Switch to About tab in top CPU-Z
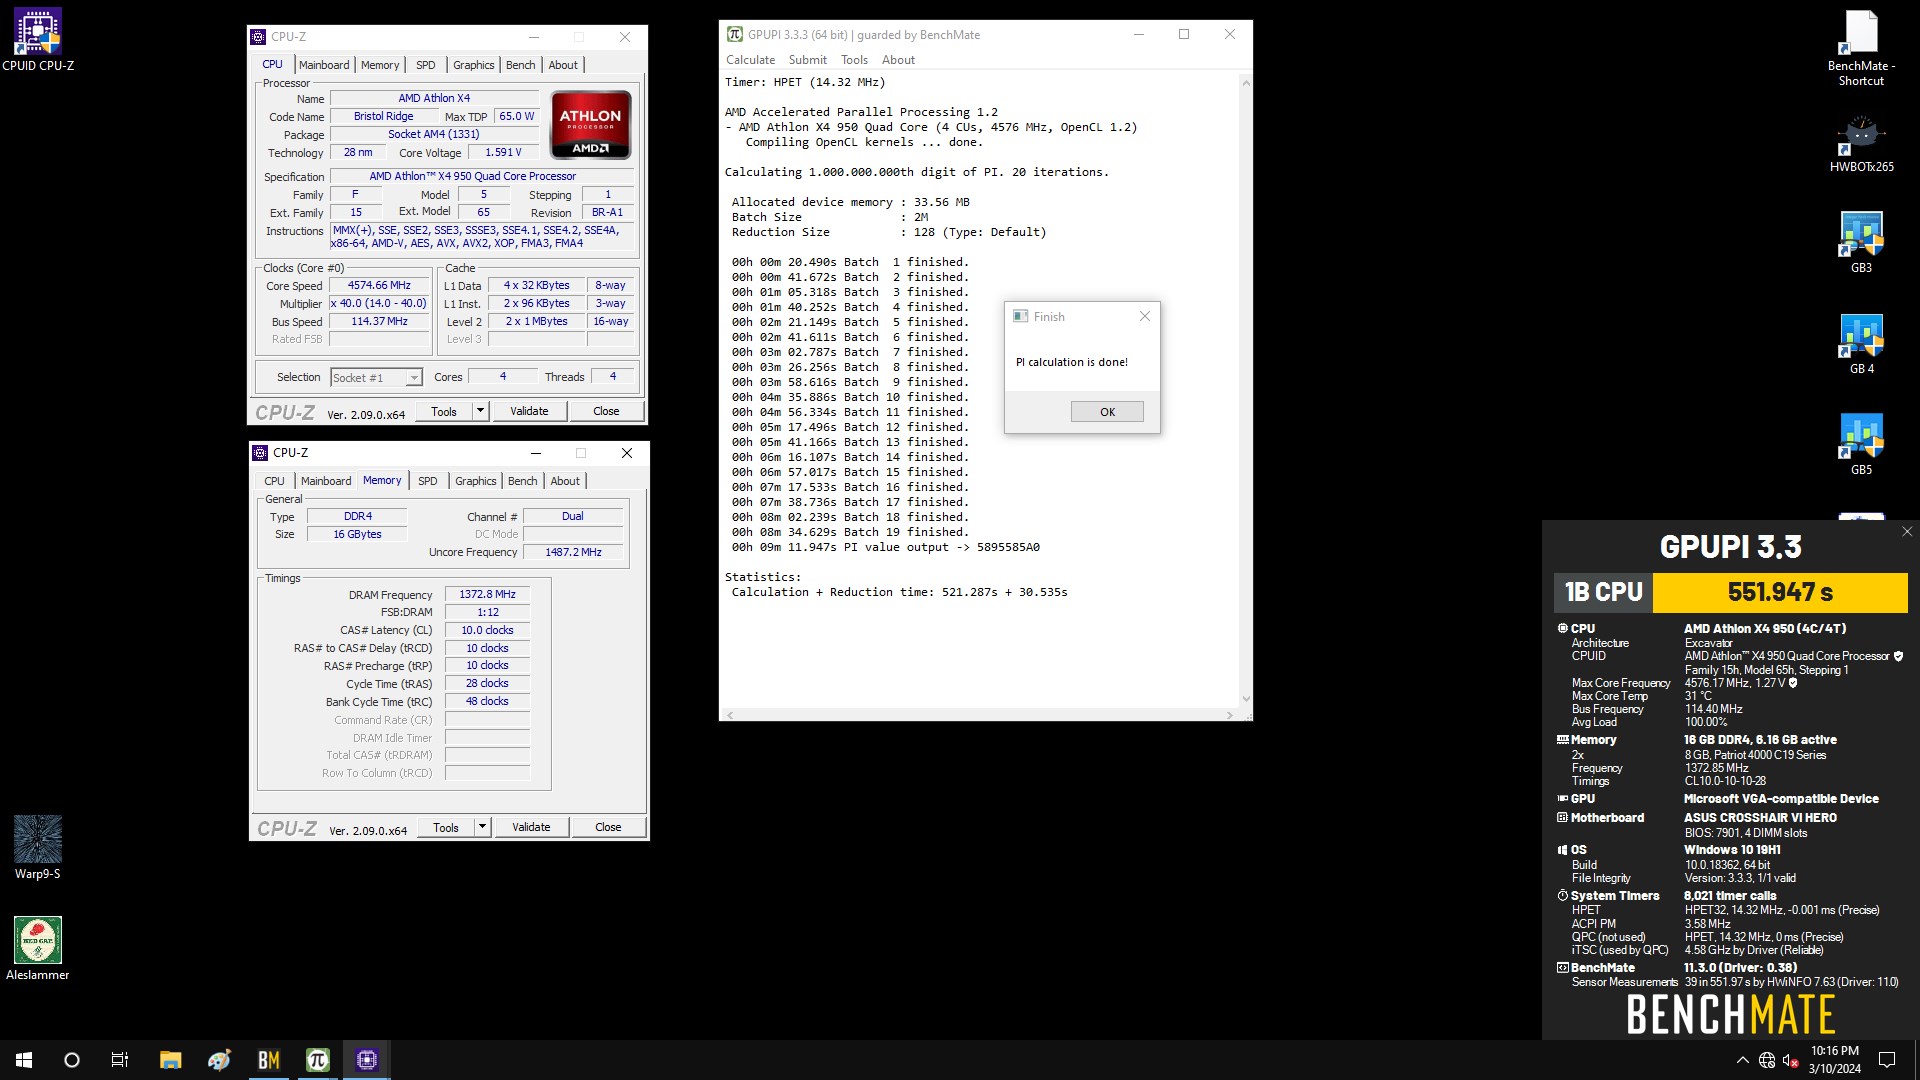This screenshot has height=1080, width=1920. pyautogui.click(x=563, y=65)
